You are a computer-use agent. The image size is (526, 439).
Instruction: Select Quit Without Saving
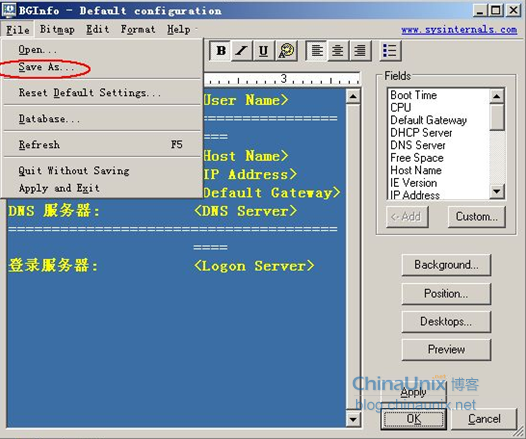(102, 170)
